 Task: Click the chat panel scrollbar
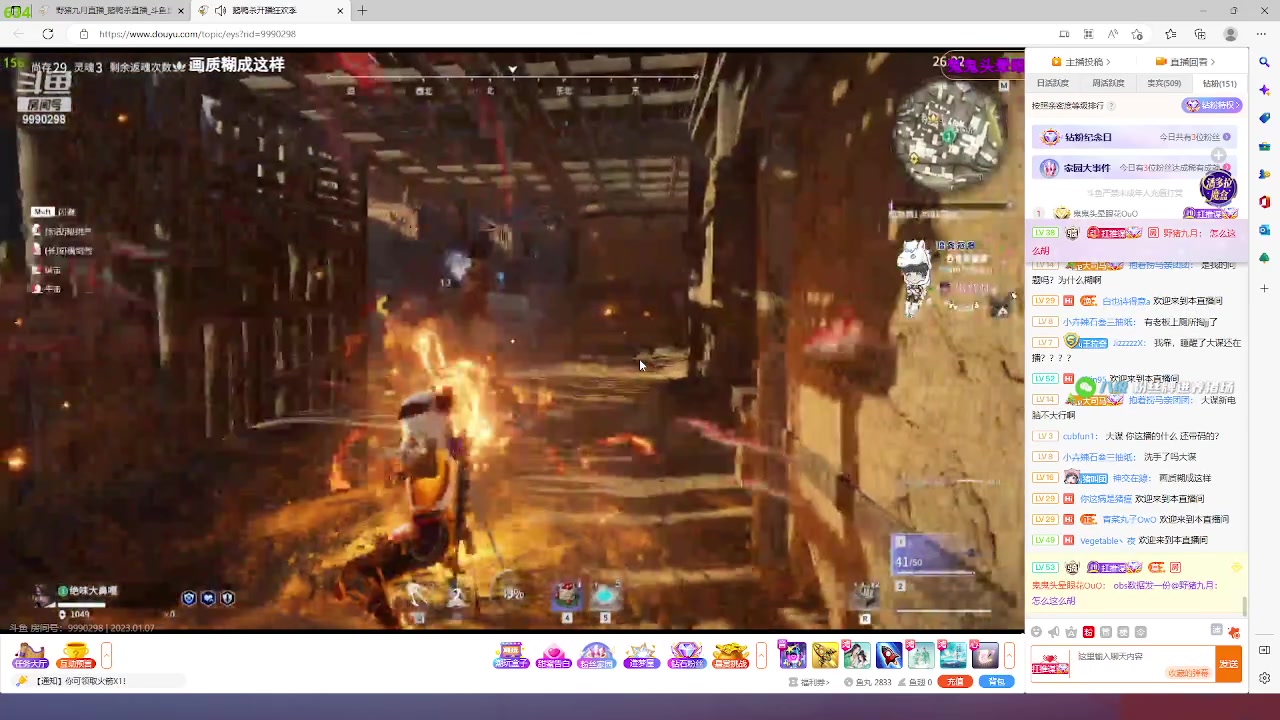pyautogui.click(x=1245, y=607)
